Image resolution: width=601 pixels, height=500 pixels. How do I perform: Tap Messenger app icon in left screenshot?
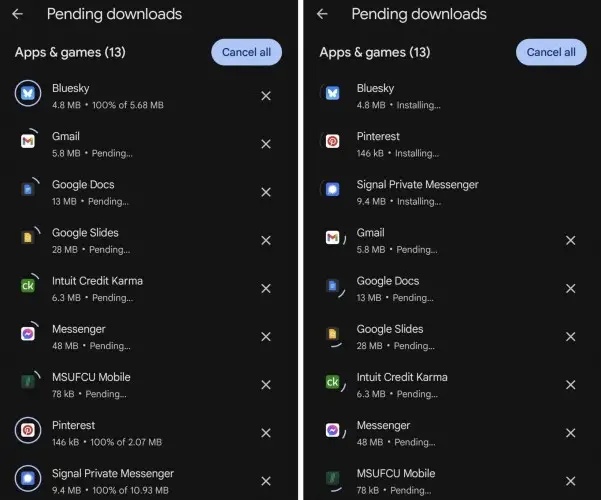point(28,334)
